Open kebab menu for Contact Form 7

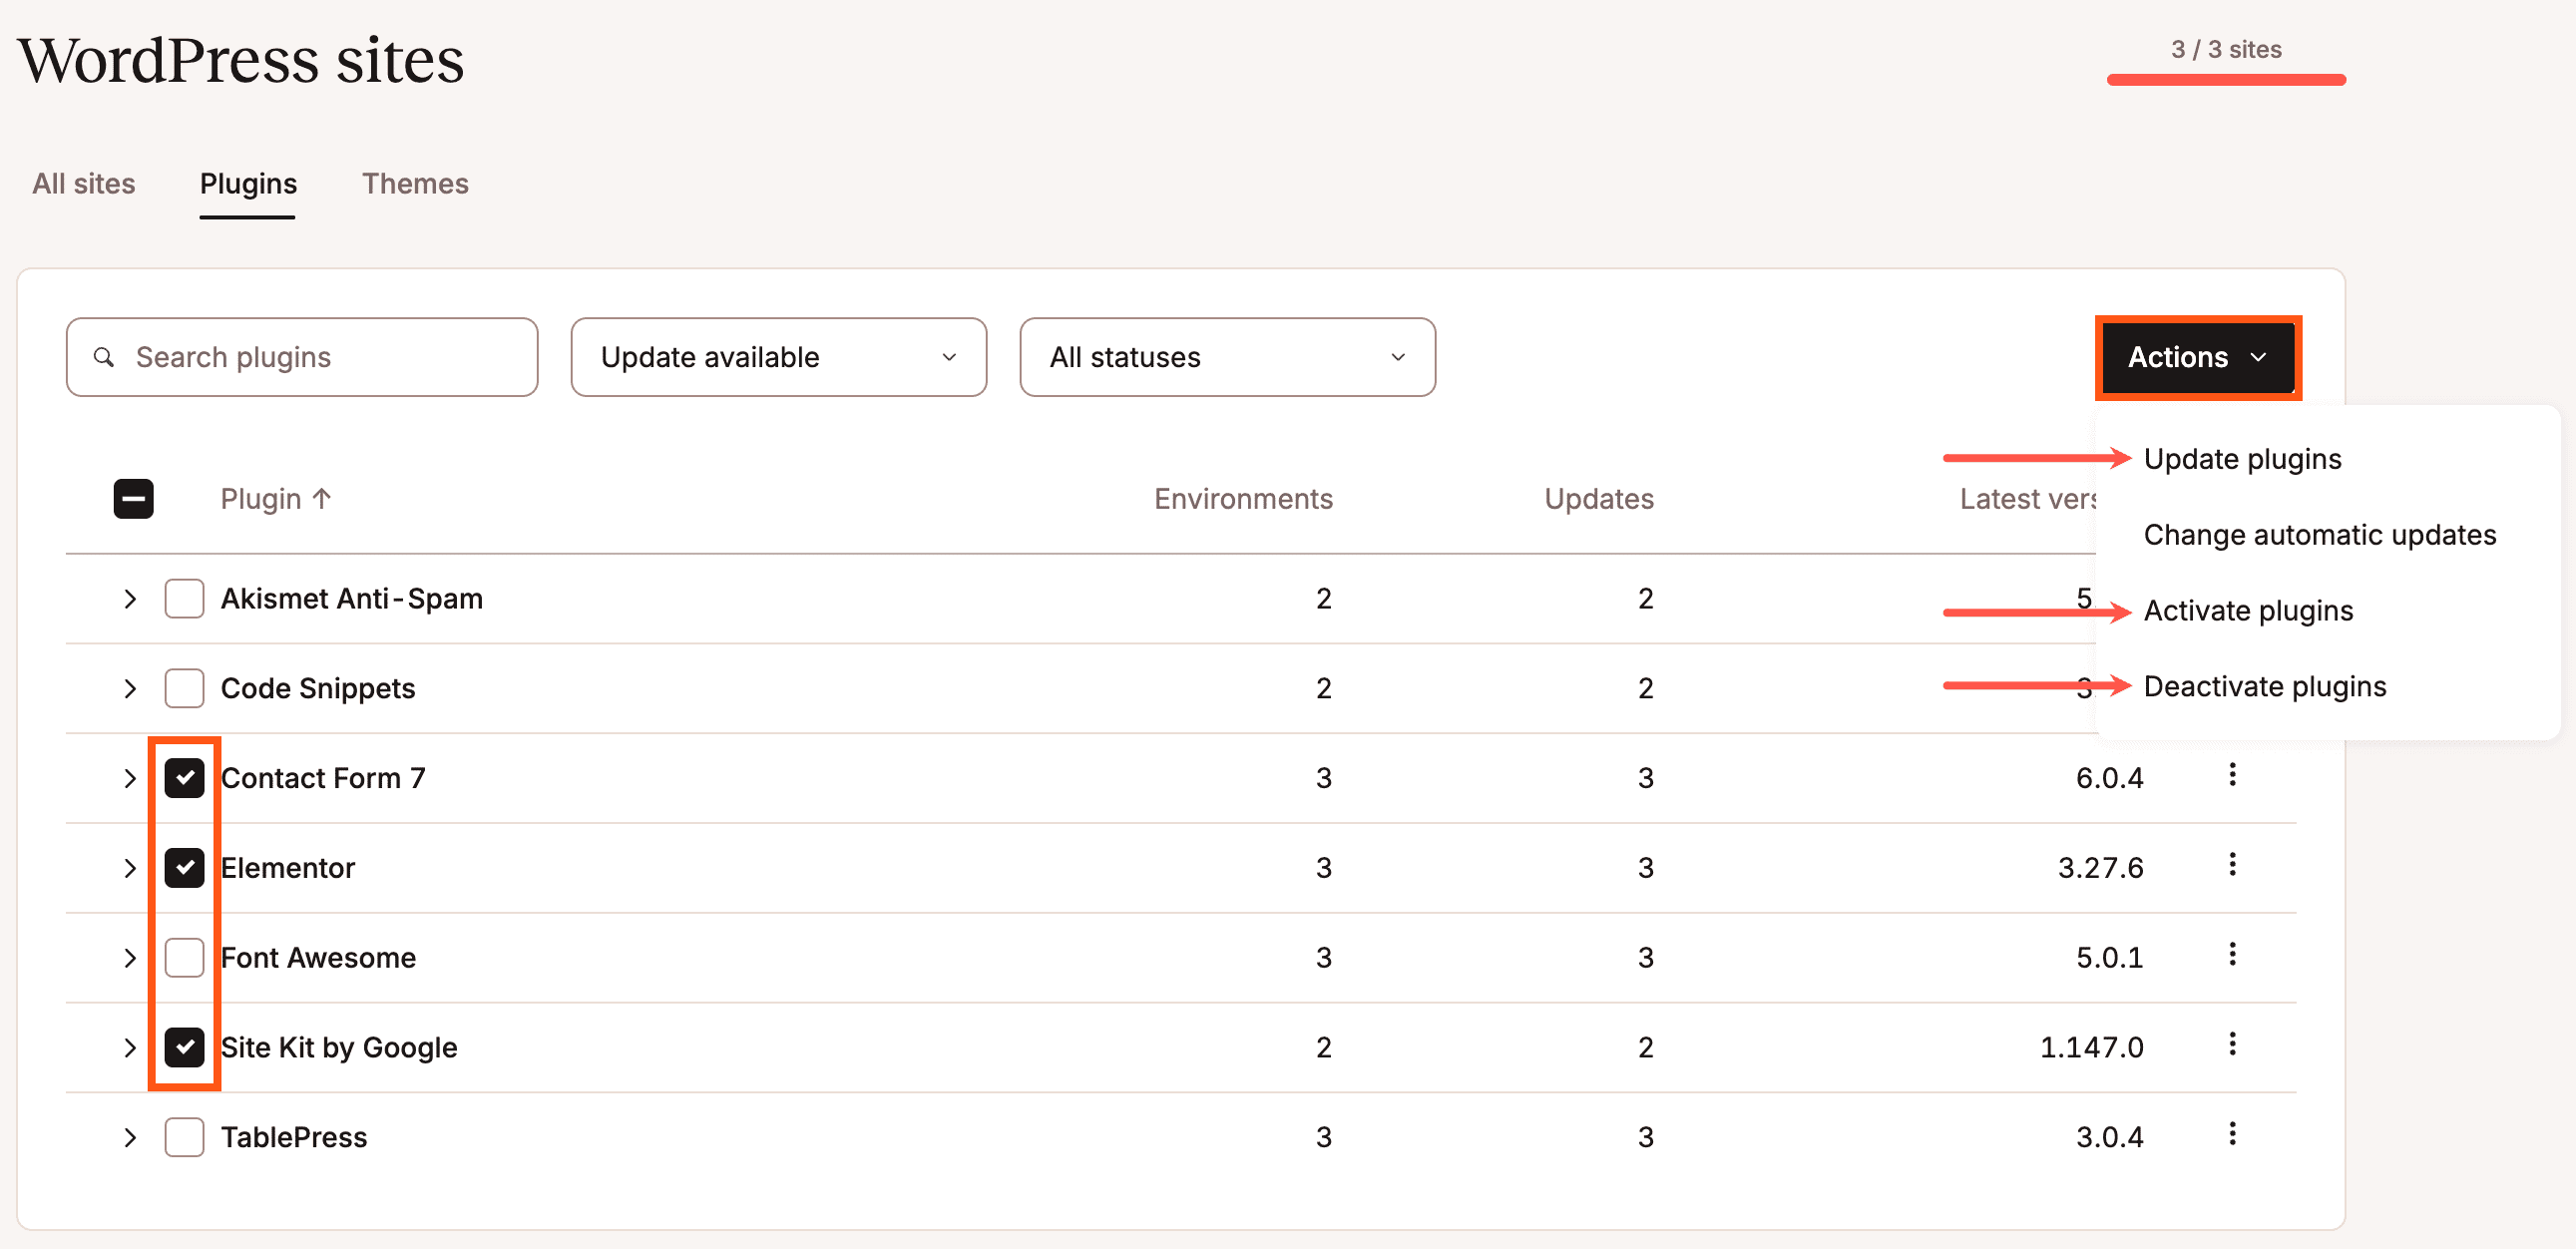tap(2232, 775)
